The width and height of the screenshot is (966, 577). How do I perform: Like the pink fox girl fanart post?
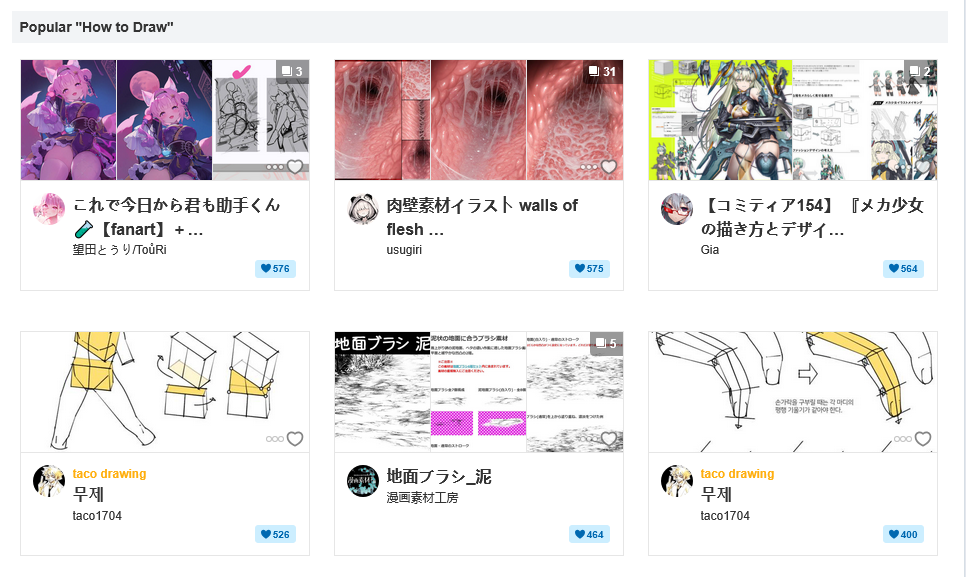coord(295,167)
